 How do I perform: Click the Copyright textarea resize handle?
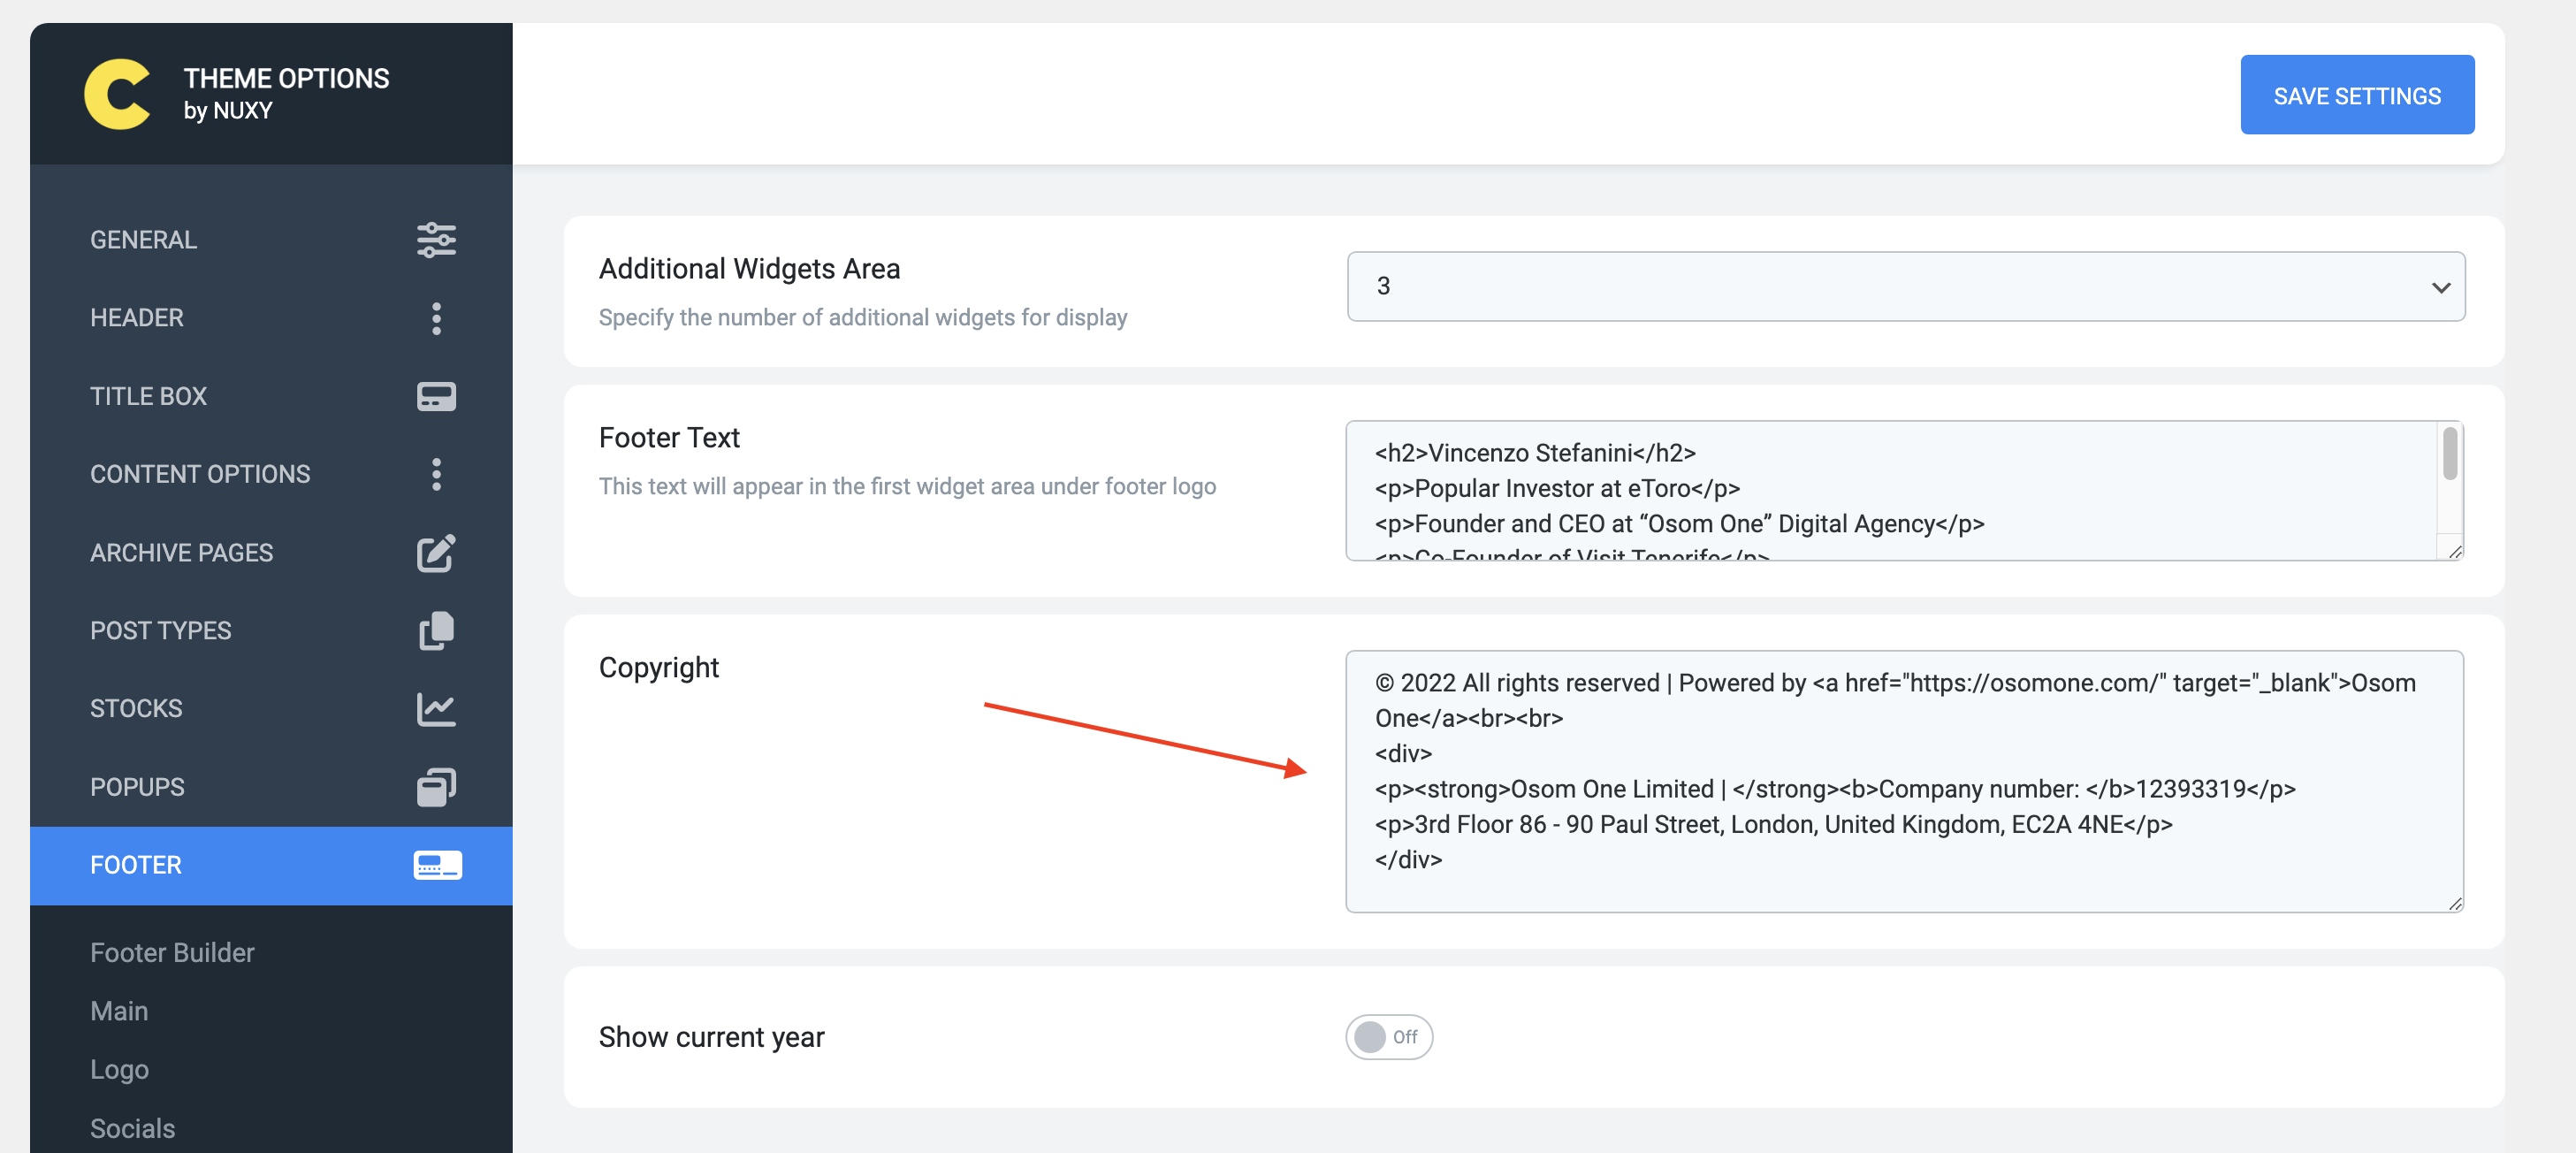click(x=2455, y=904)
